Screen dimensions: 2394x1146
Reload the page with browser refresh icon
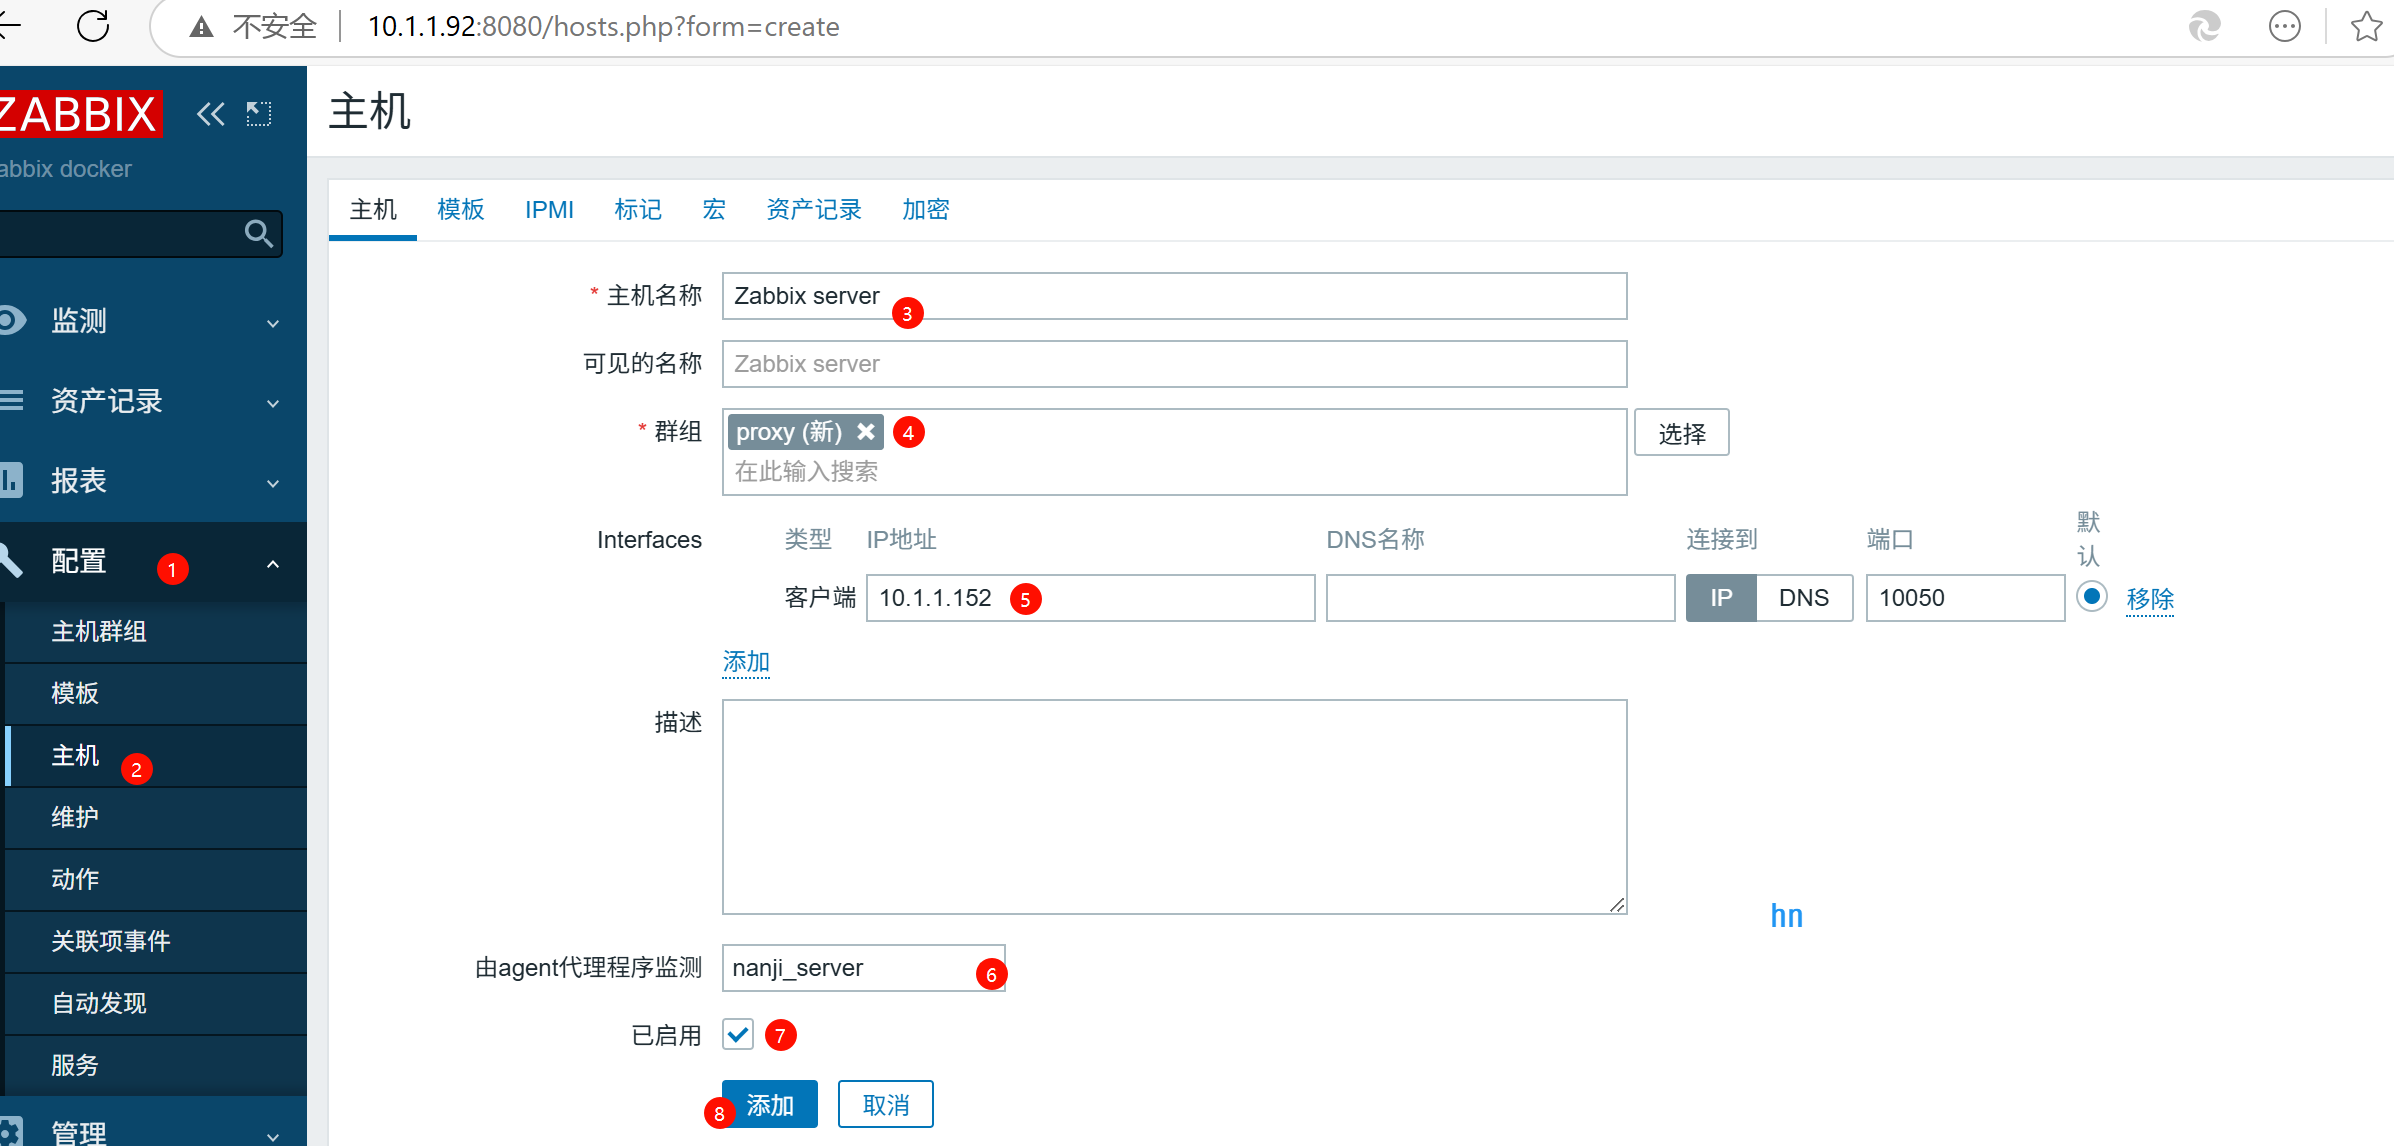point(93,26)
